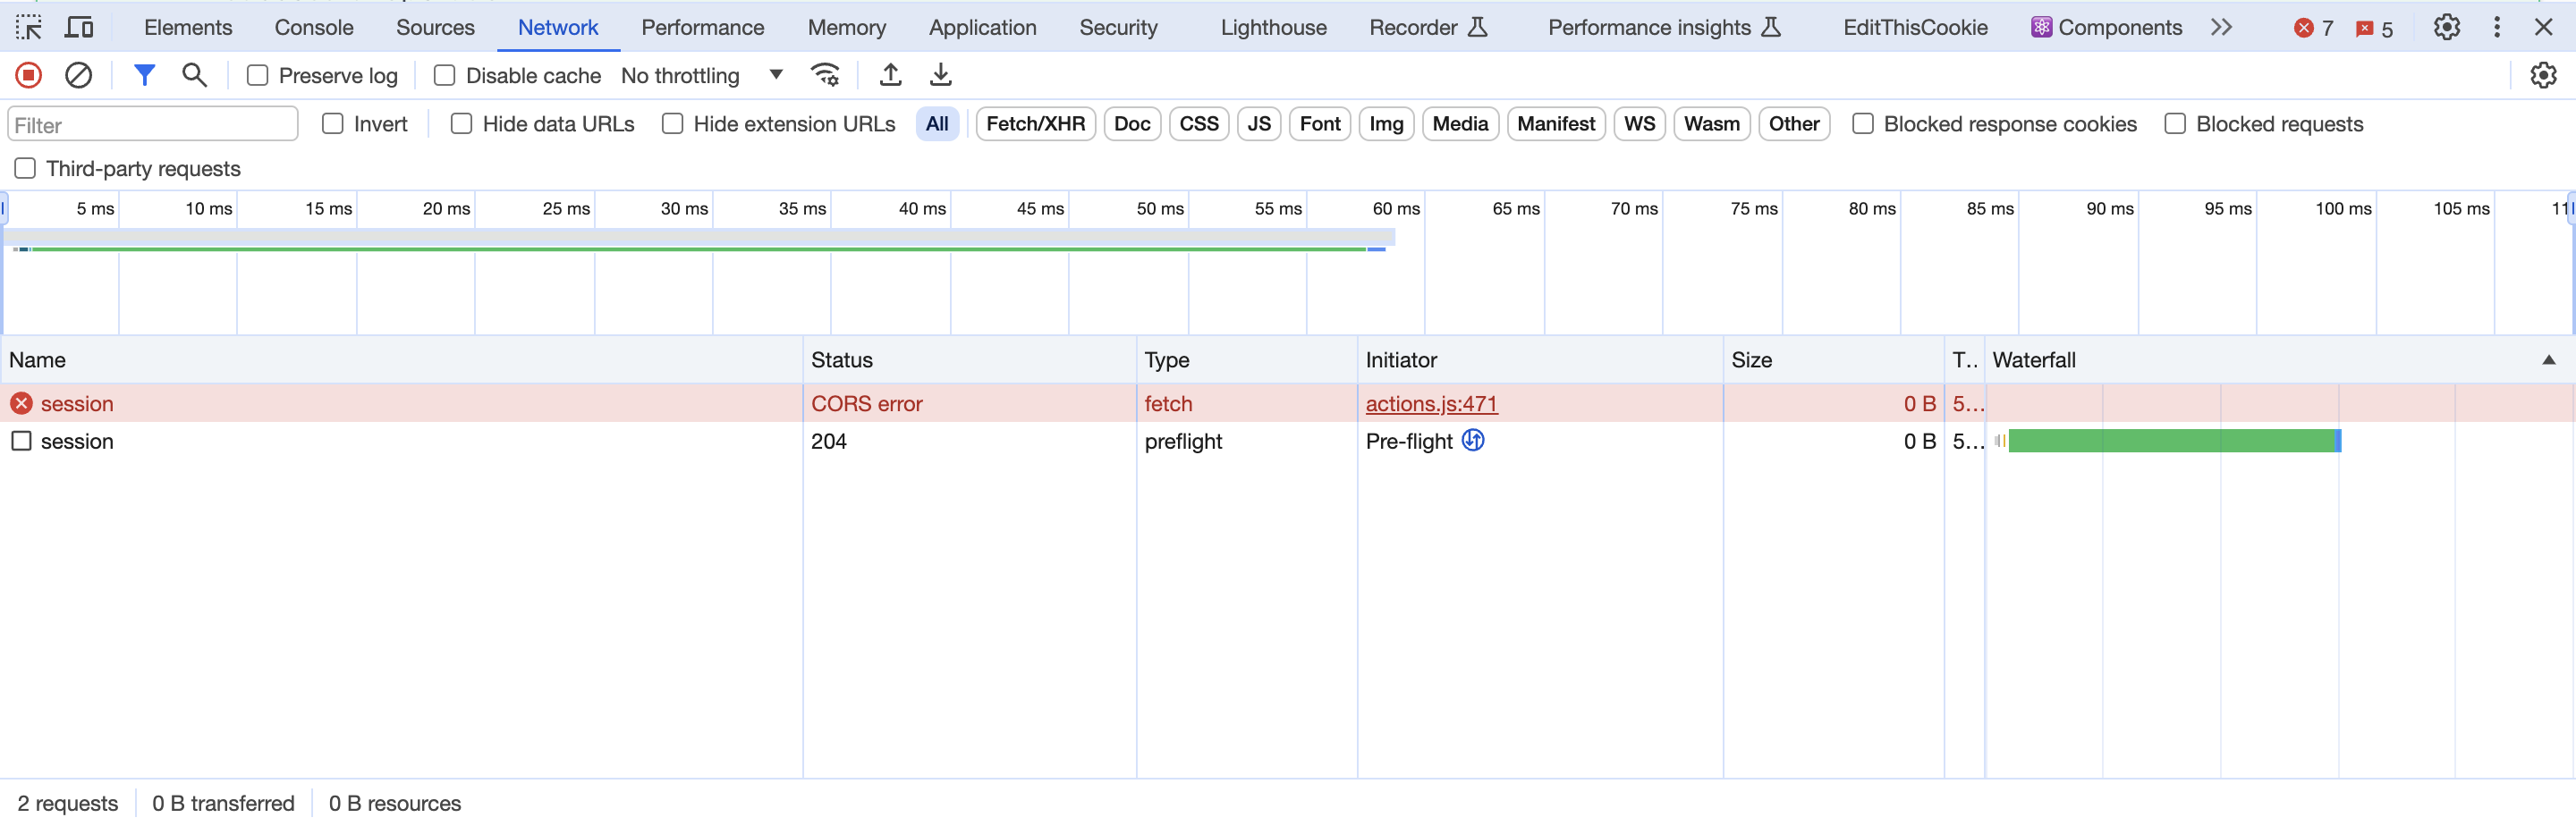Check Third-party requests filter
The image size is (2576, 826).
tap(25, 168)
